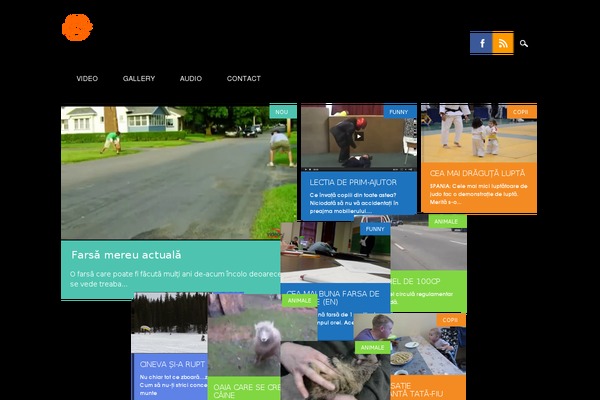This screenshot has width=600, height=400.
Task: Click the COPII tag on judo card
Action: coord(521,112)
